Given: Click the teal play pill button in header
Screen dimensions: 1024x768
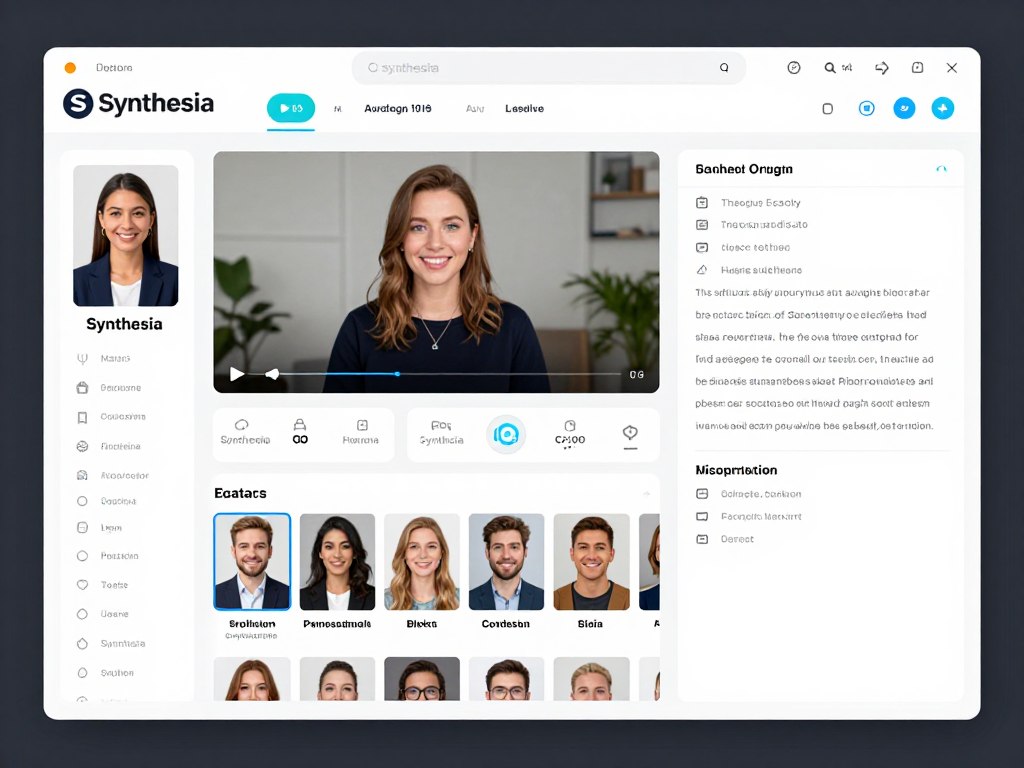Looking at the screenshot, I should (x=291, y=108).
